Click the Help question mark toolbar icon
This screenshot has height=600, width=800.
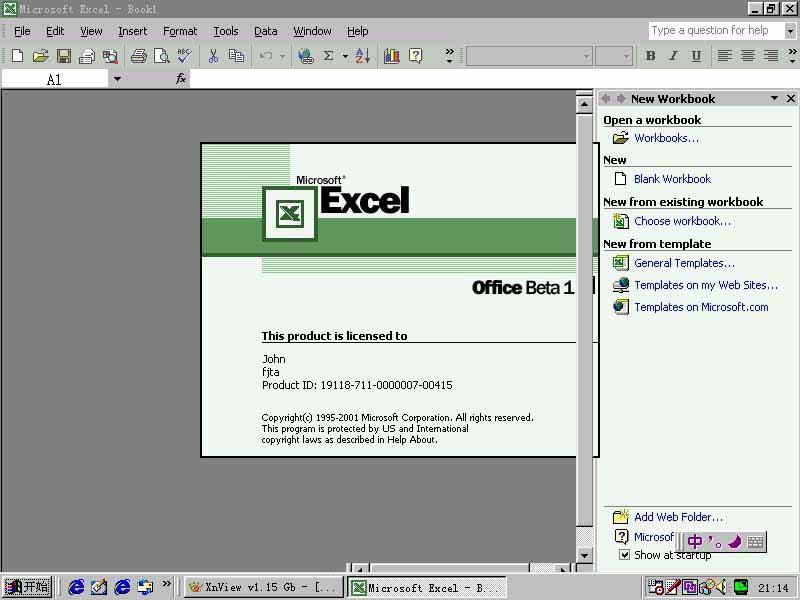(x=416, y=56)
